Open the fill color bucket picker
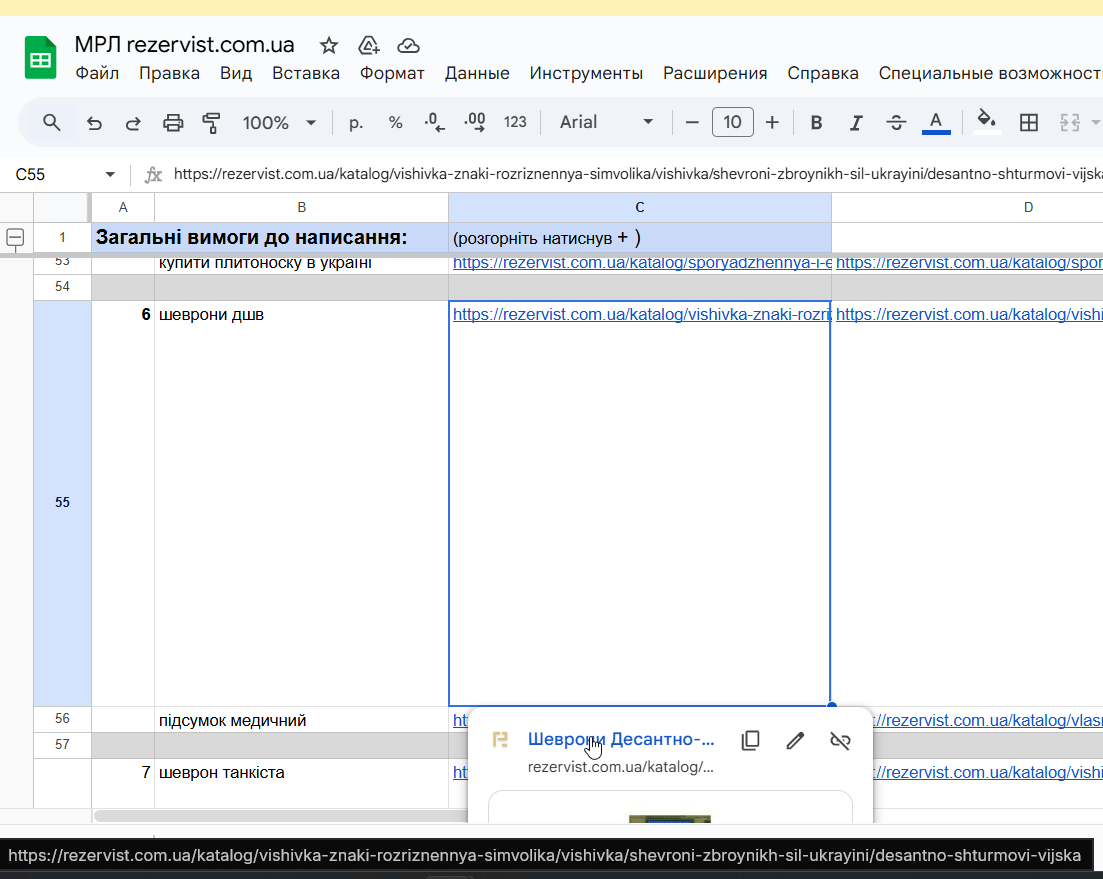Viewport: 1103px width, 879px height. point(986,121)
